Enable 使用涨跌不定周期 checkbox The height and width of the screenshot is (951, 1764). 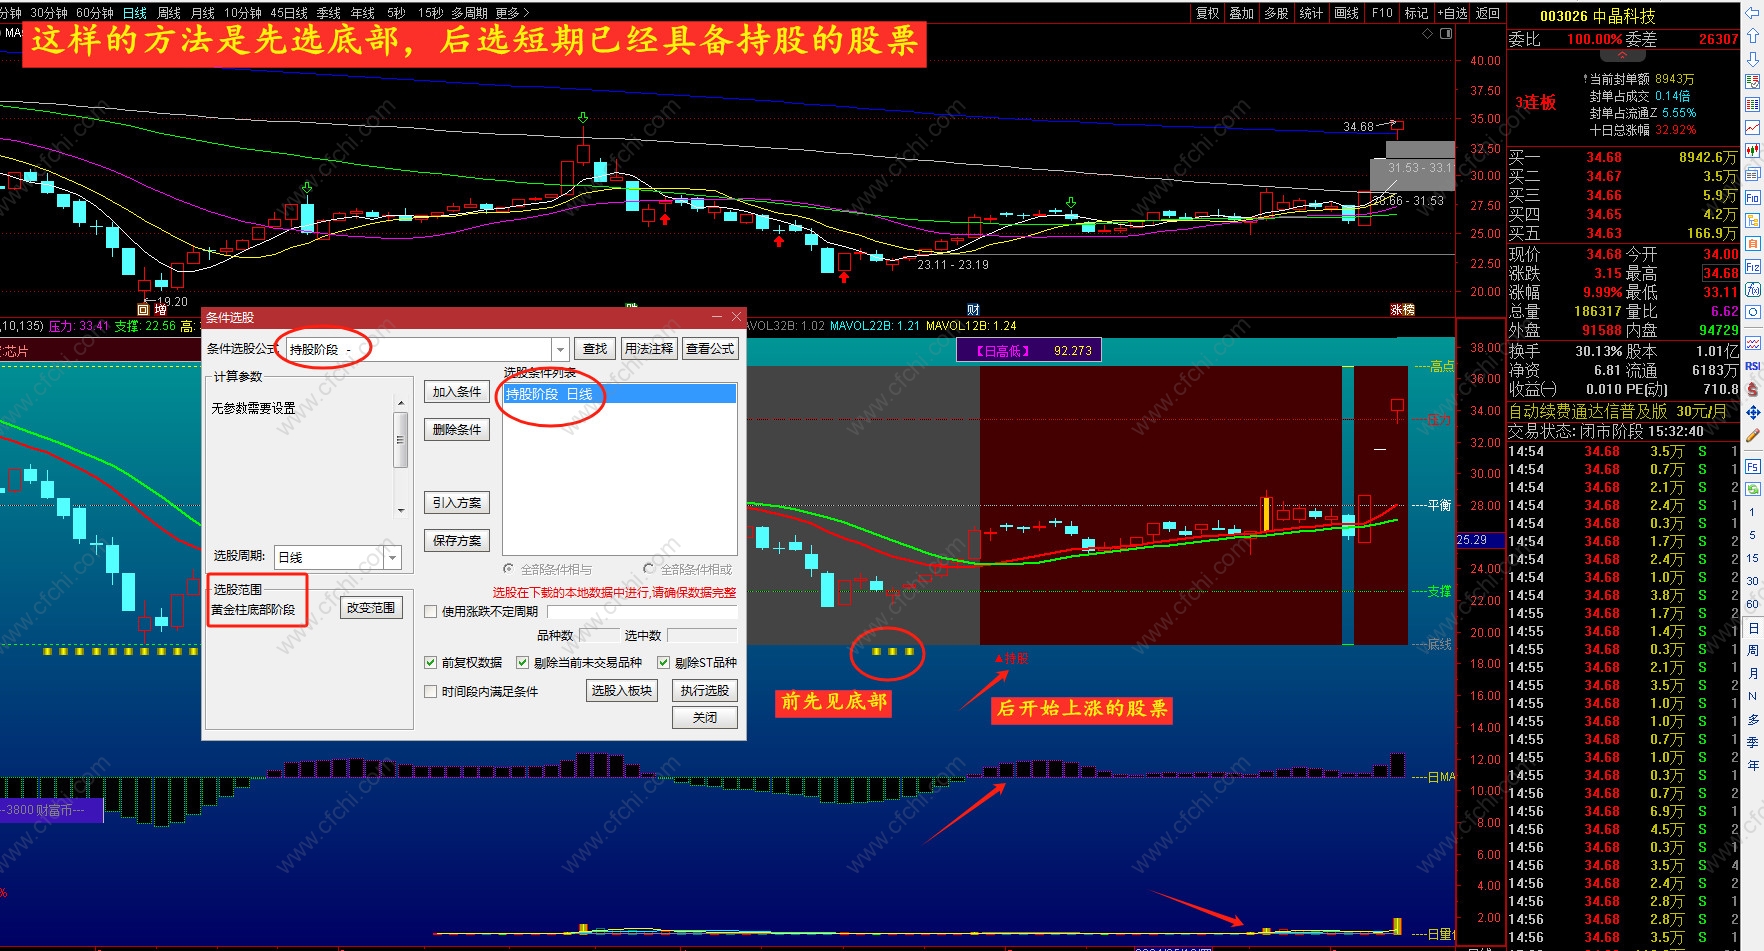pos(431,612)
